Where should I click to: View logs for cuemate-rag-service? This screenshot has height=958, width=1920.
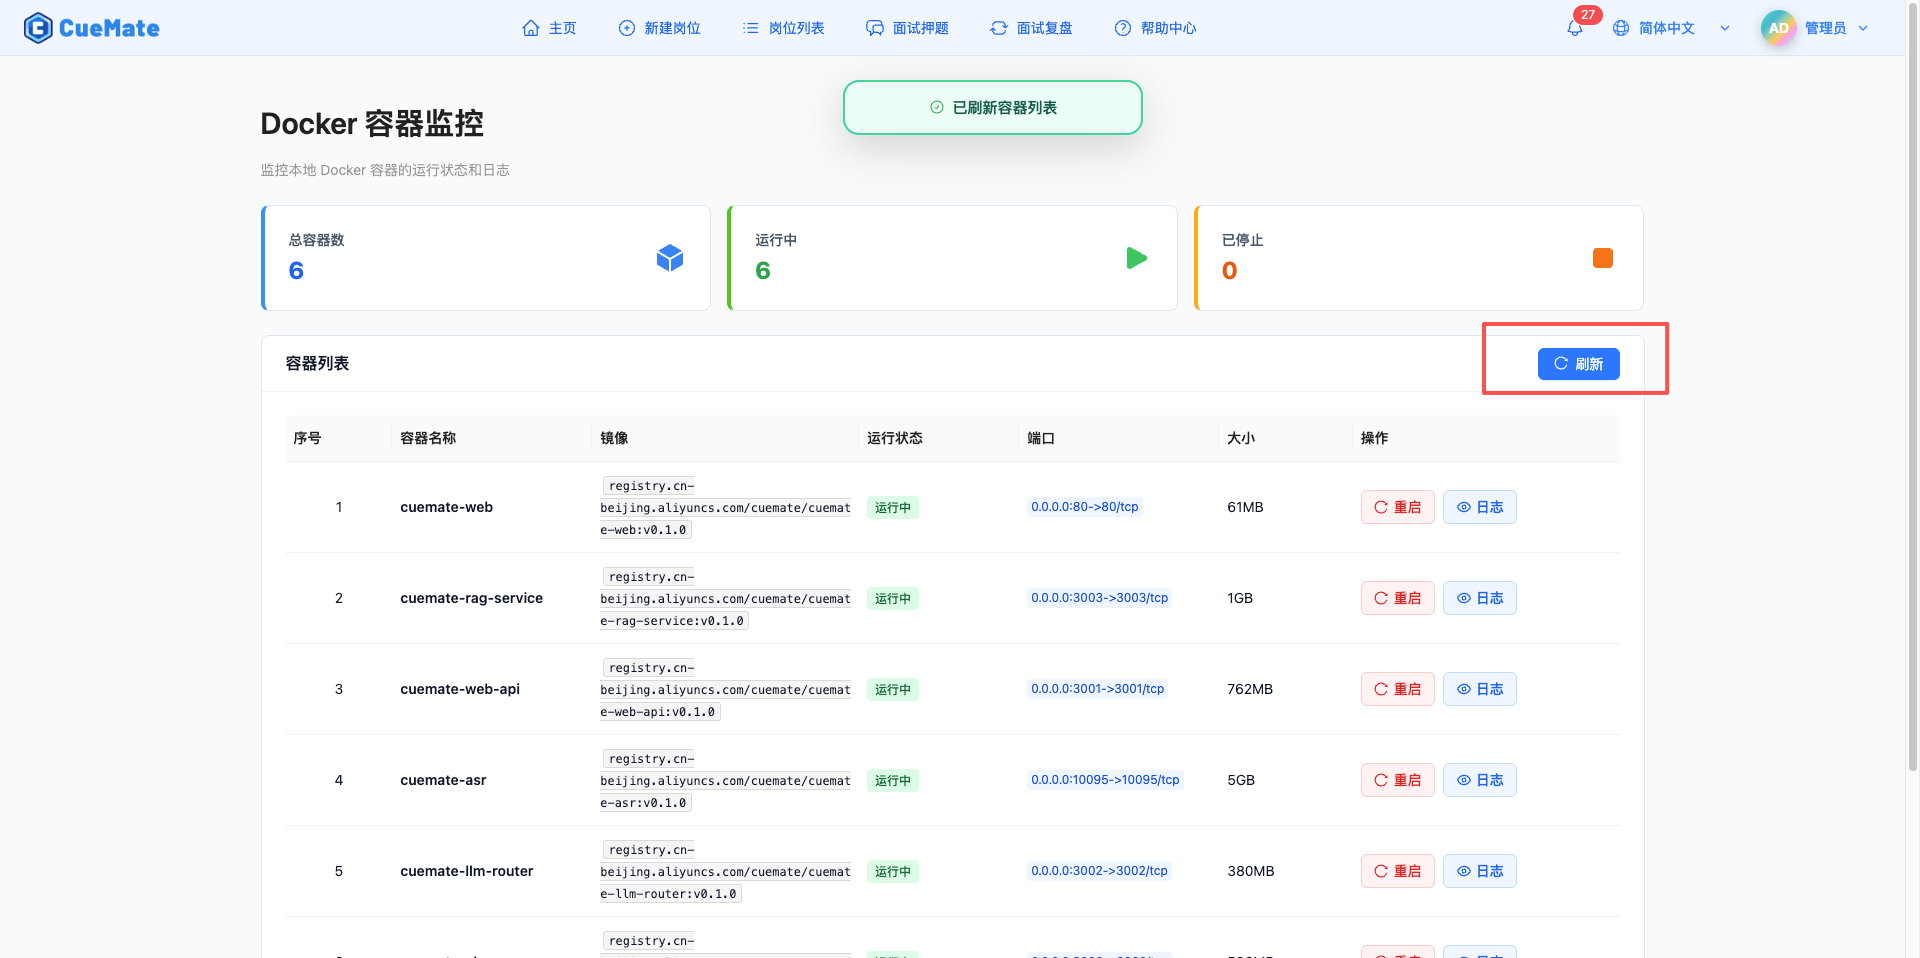[1479, 598]
